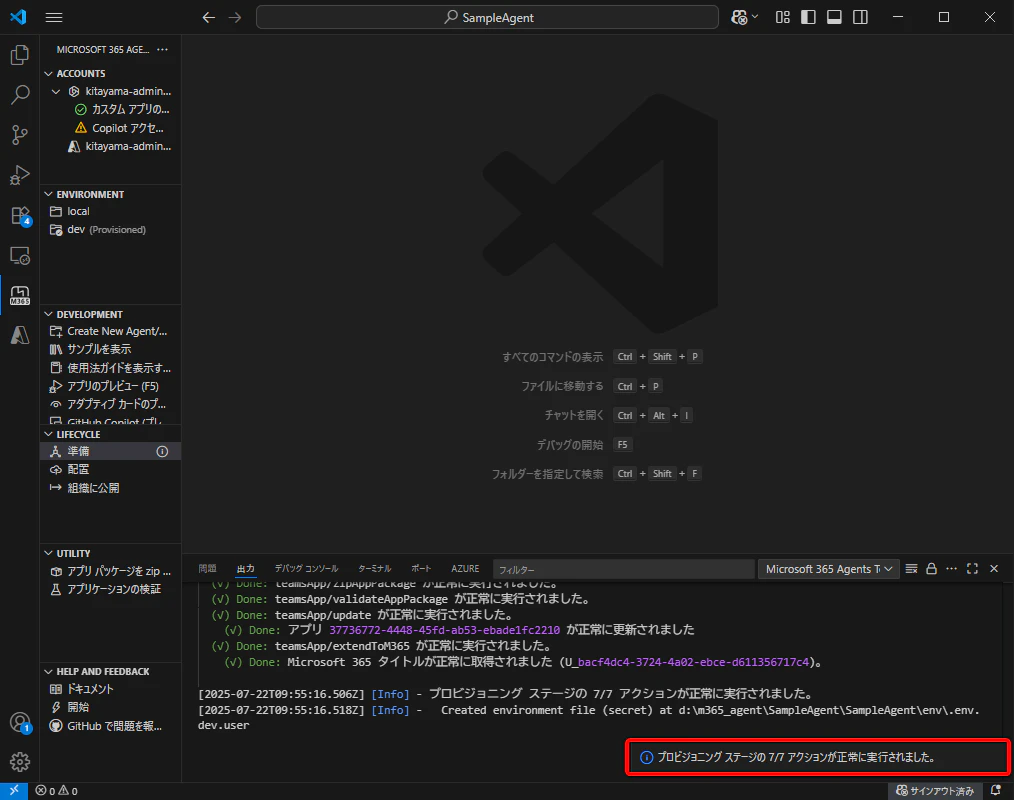Close the output panel

coord(994,568)
